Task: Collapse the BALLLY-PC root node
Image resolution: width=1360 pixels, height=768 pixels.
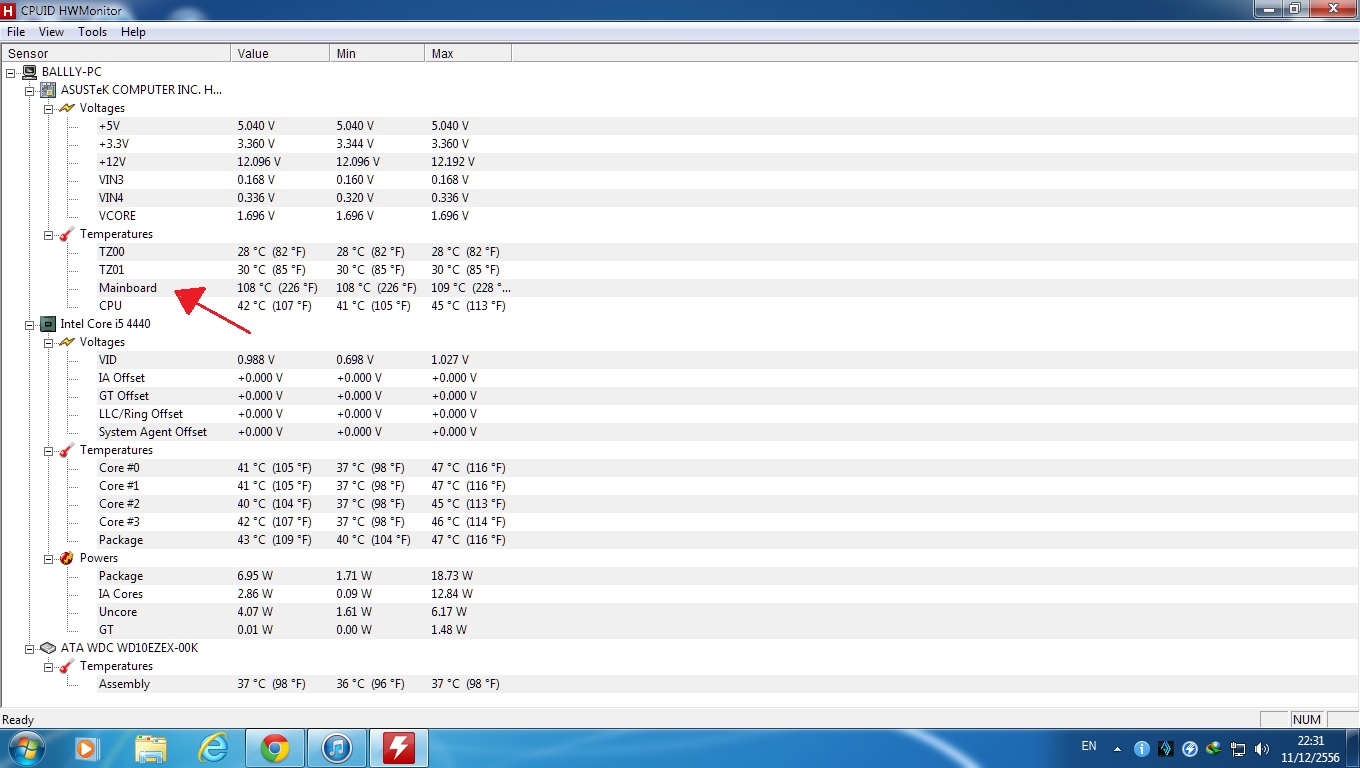Action: (x=11, y=72)
